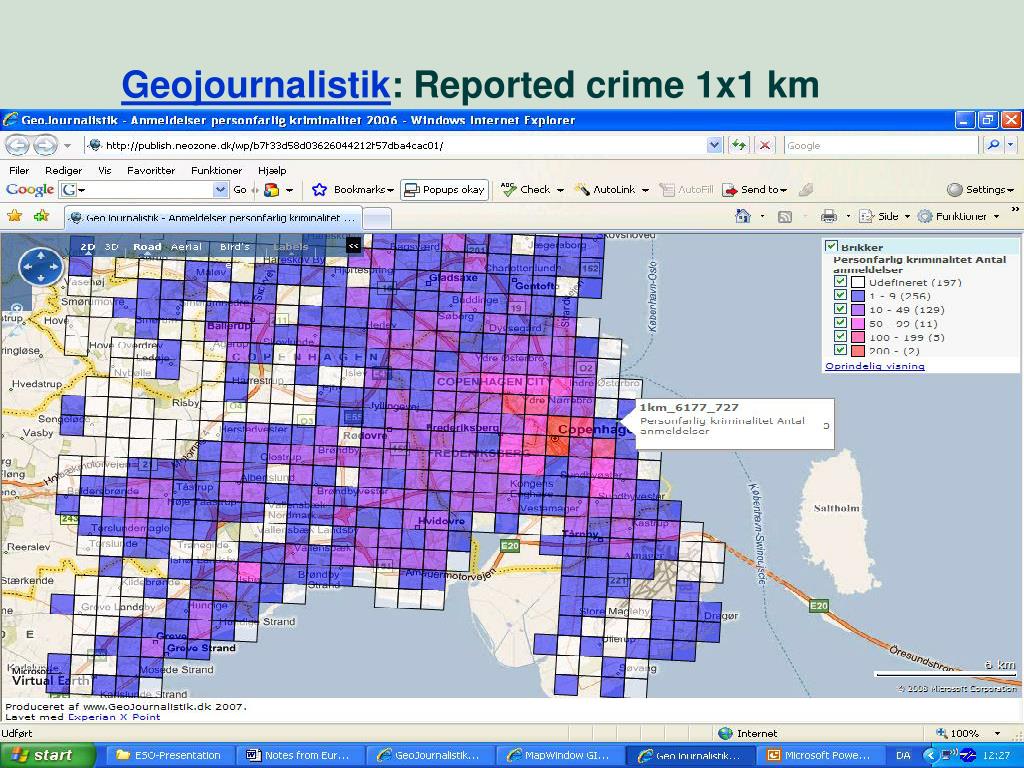Select the Aerial map view
This screenshot has width=1024, height=768.
pos(186,247)
